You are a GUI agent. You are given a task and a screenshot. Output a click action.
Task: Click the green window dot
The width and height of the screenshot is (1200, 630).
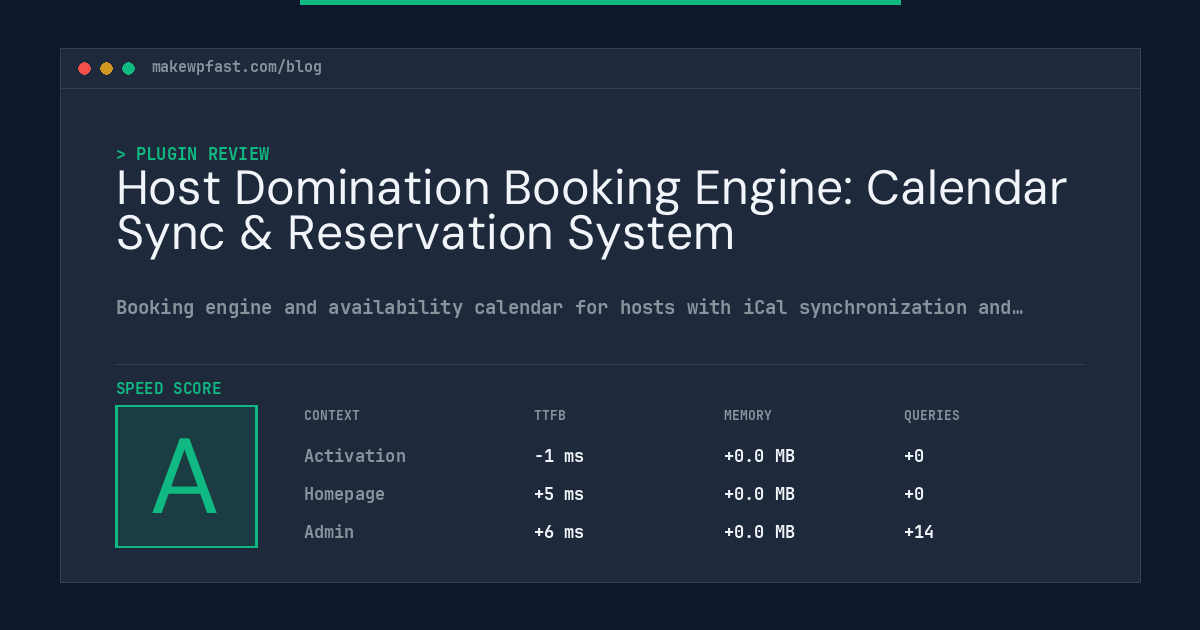129,68
